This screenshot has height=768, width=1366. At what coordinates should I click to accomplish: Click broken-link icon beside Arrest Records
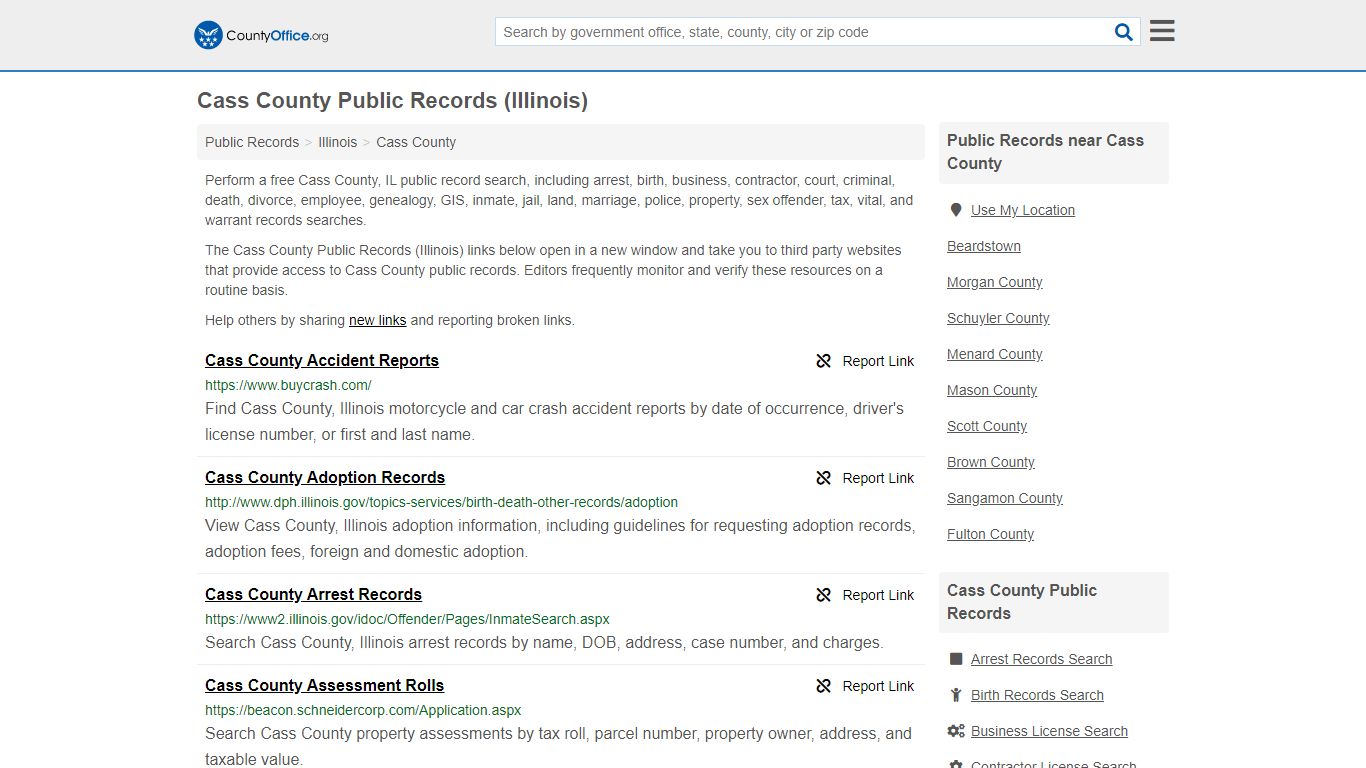(824, 595)
